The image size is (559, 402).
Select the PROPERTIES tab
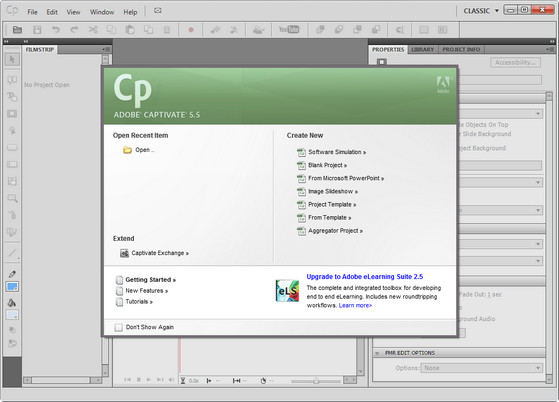tap(388, 50)
